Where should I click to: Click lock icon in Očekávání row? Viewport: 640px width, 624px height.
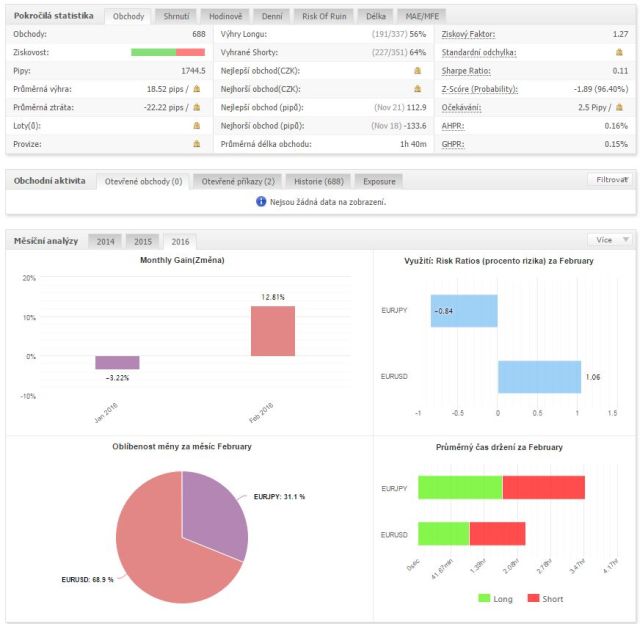point(619,107)
